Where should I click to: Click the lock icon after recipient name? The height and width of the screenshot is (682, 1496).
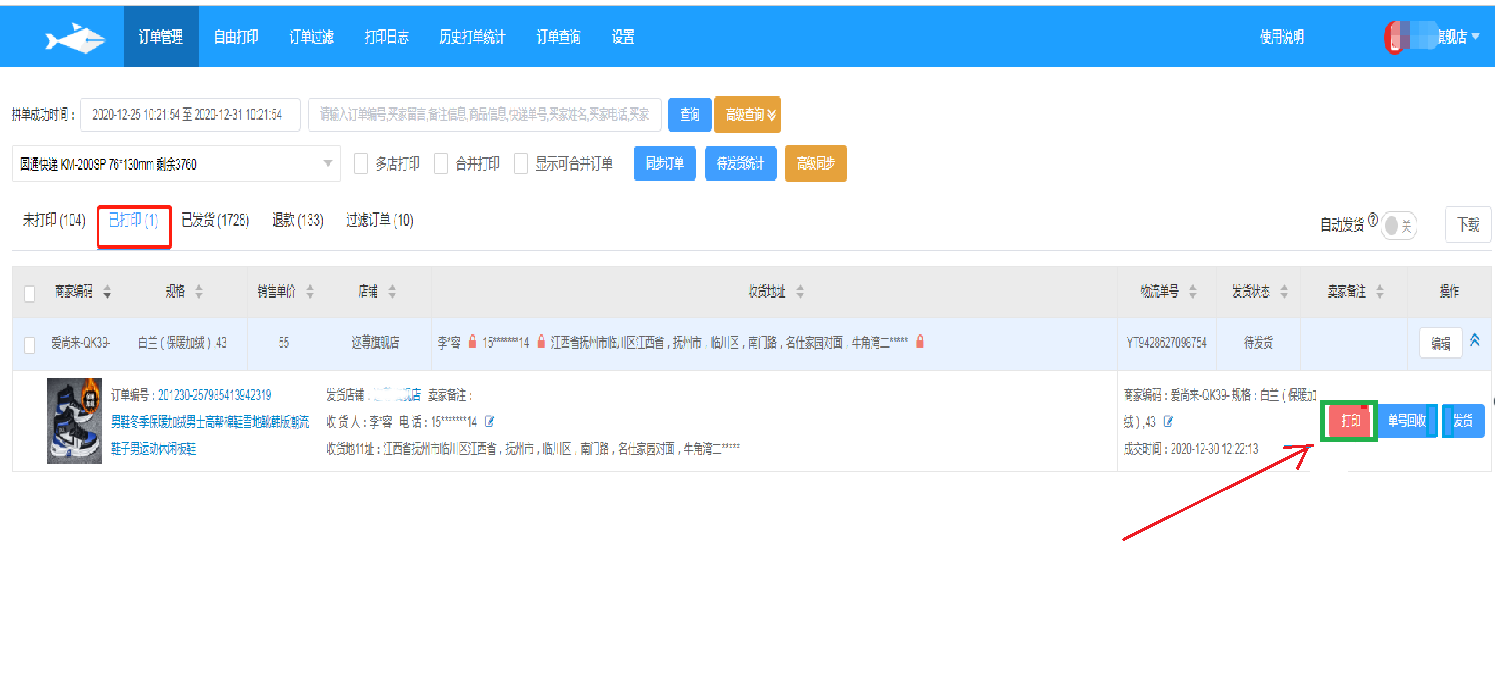pos(473,342)
